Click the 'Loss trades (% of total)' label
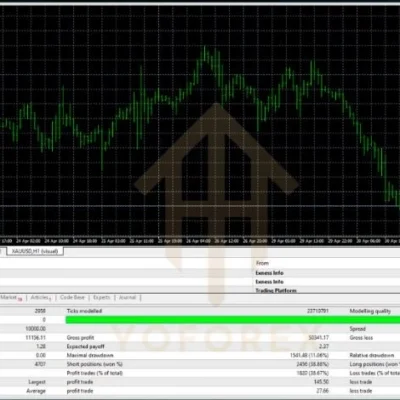 point(375,373)
